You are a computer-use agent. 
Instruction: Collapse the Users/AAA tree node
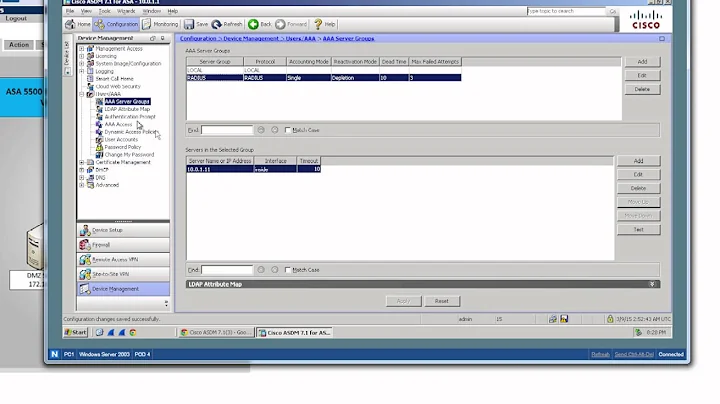point(81,94)
